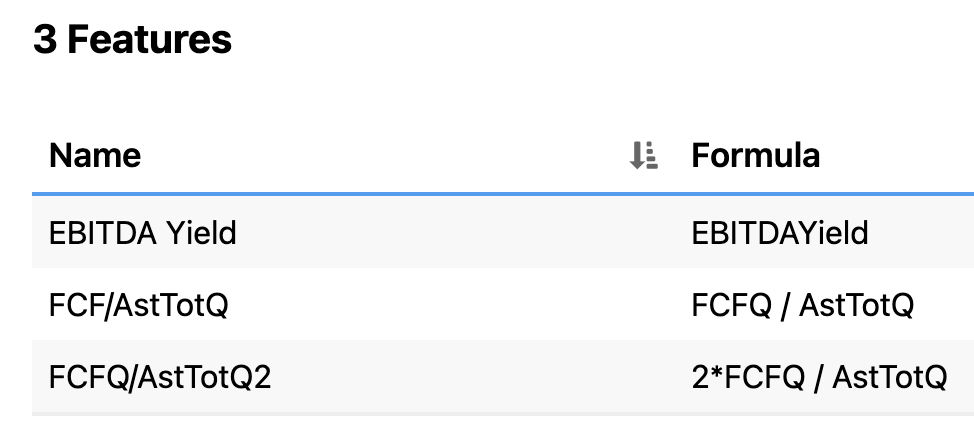This screenshot has height=436, width=974.
Task: Click blank header space between Name and sort icon
Action: (385, 155)
